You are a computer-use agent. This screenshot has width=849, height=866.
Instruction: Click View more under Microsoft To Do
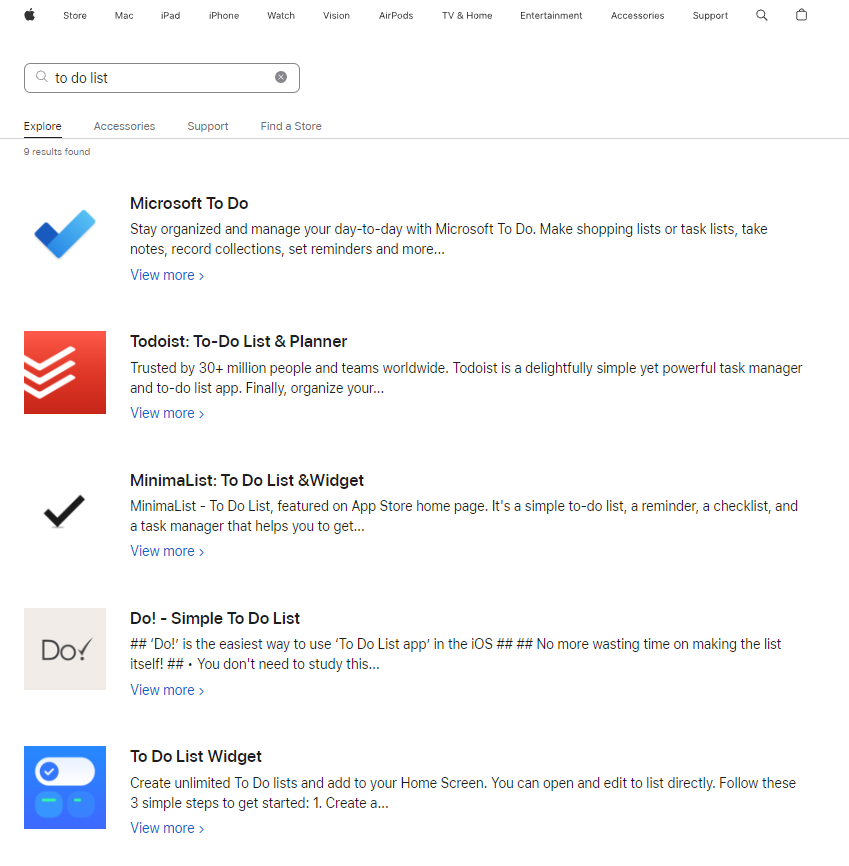(167, 275)
